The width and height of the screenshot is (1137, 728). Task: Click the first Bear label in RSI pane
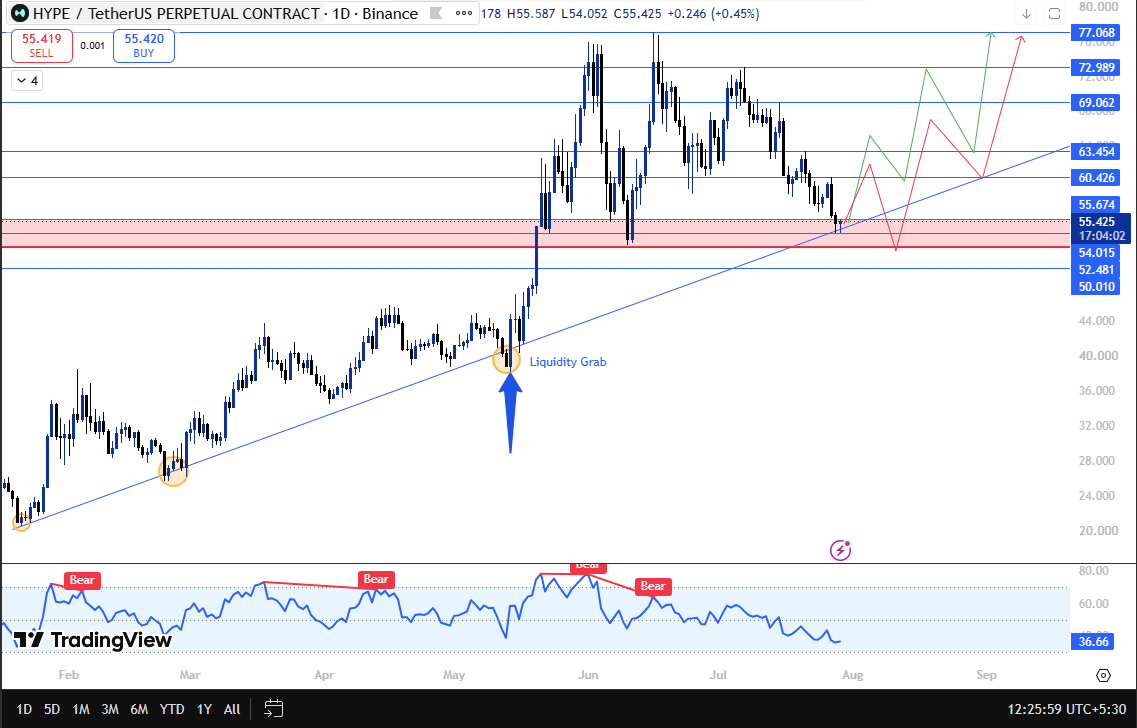point(82,580)
